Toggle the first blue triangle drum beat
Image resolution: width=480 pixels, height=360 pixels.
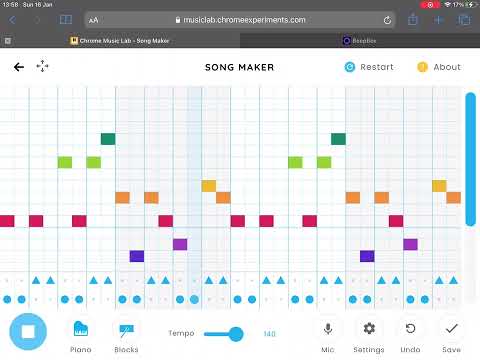(x=36, y=280)
